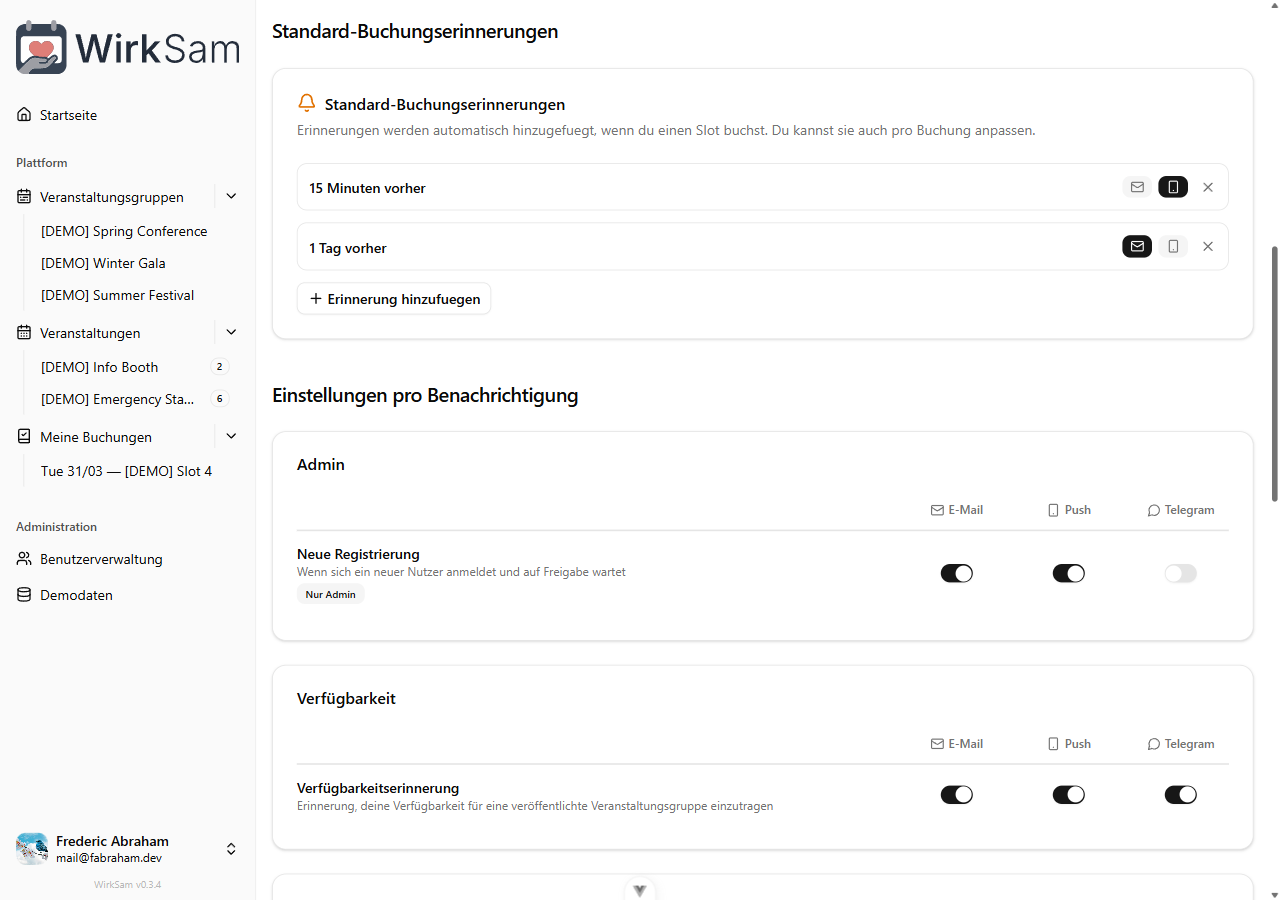Disable Telegram for Verfügbarkeitserinnerung
The image size is (1280, 900).
coord(1181,795)
